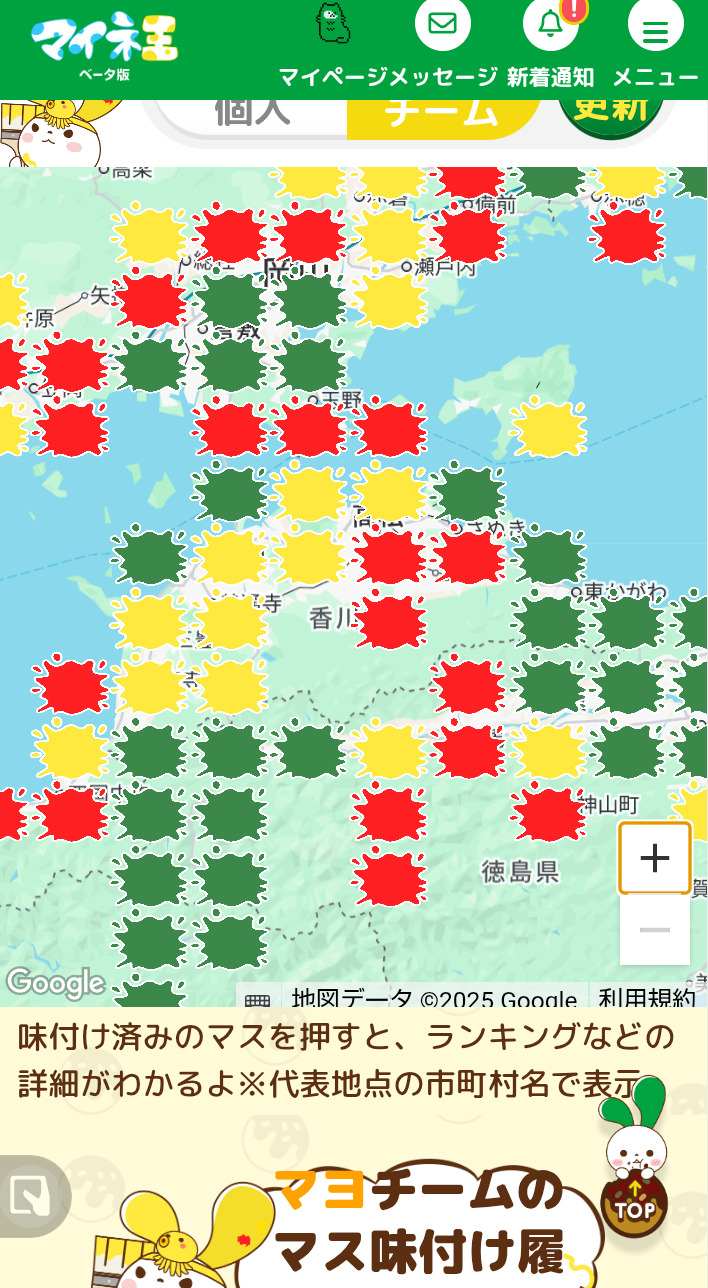Open Google logo link on map

[55, 984]
